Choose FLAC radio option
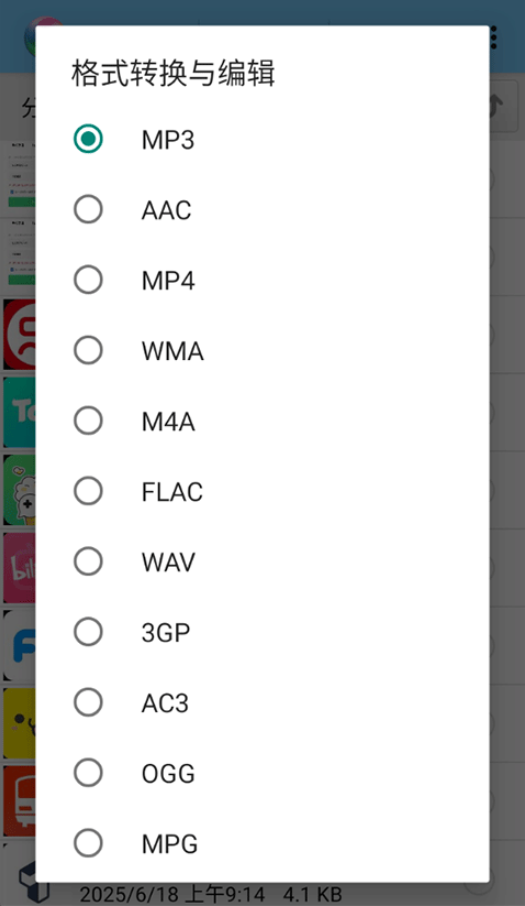The width and height of the screenshot is (525, 906). click(88, 491)
